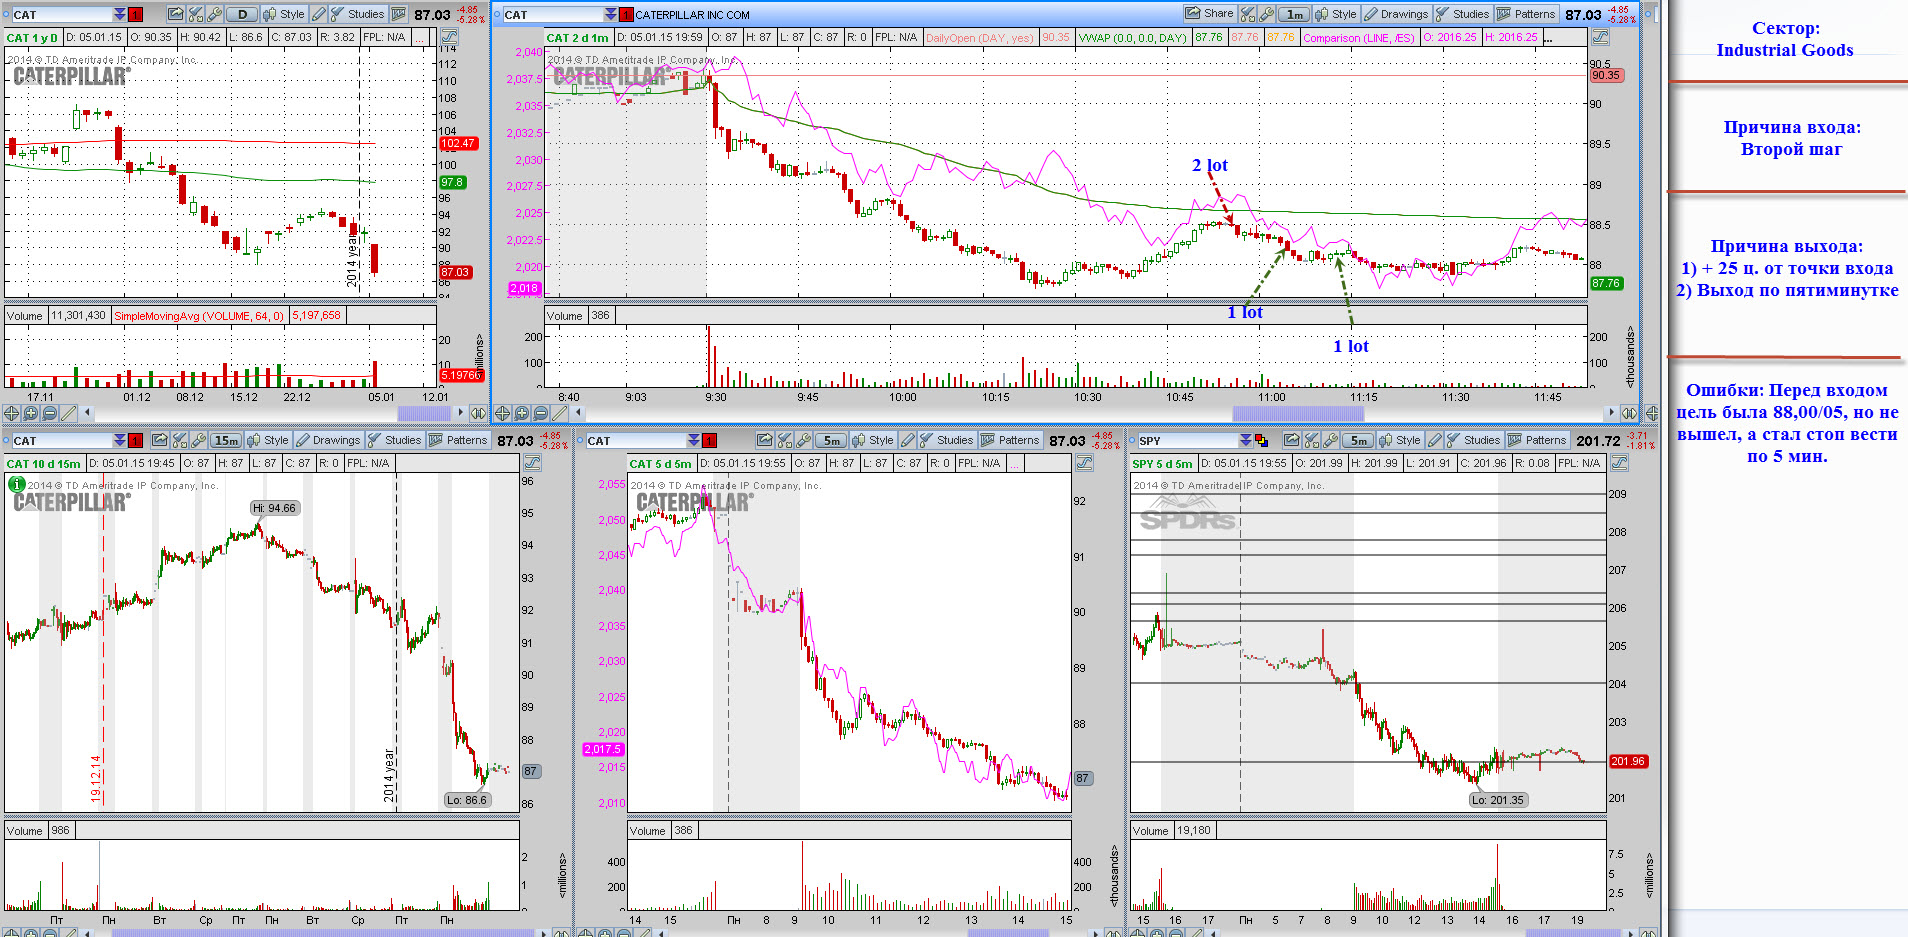
Task: Open wrench settings on the 1m CAT chart toolbar
Action: coord(1266,14)
